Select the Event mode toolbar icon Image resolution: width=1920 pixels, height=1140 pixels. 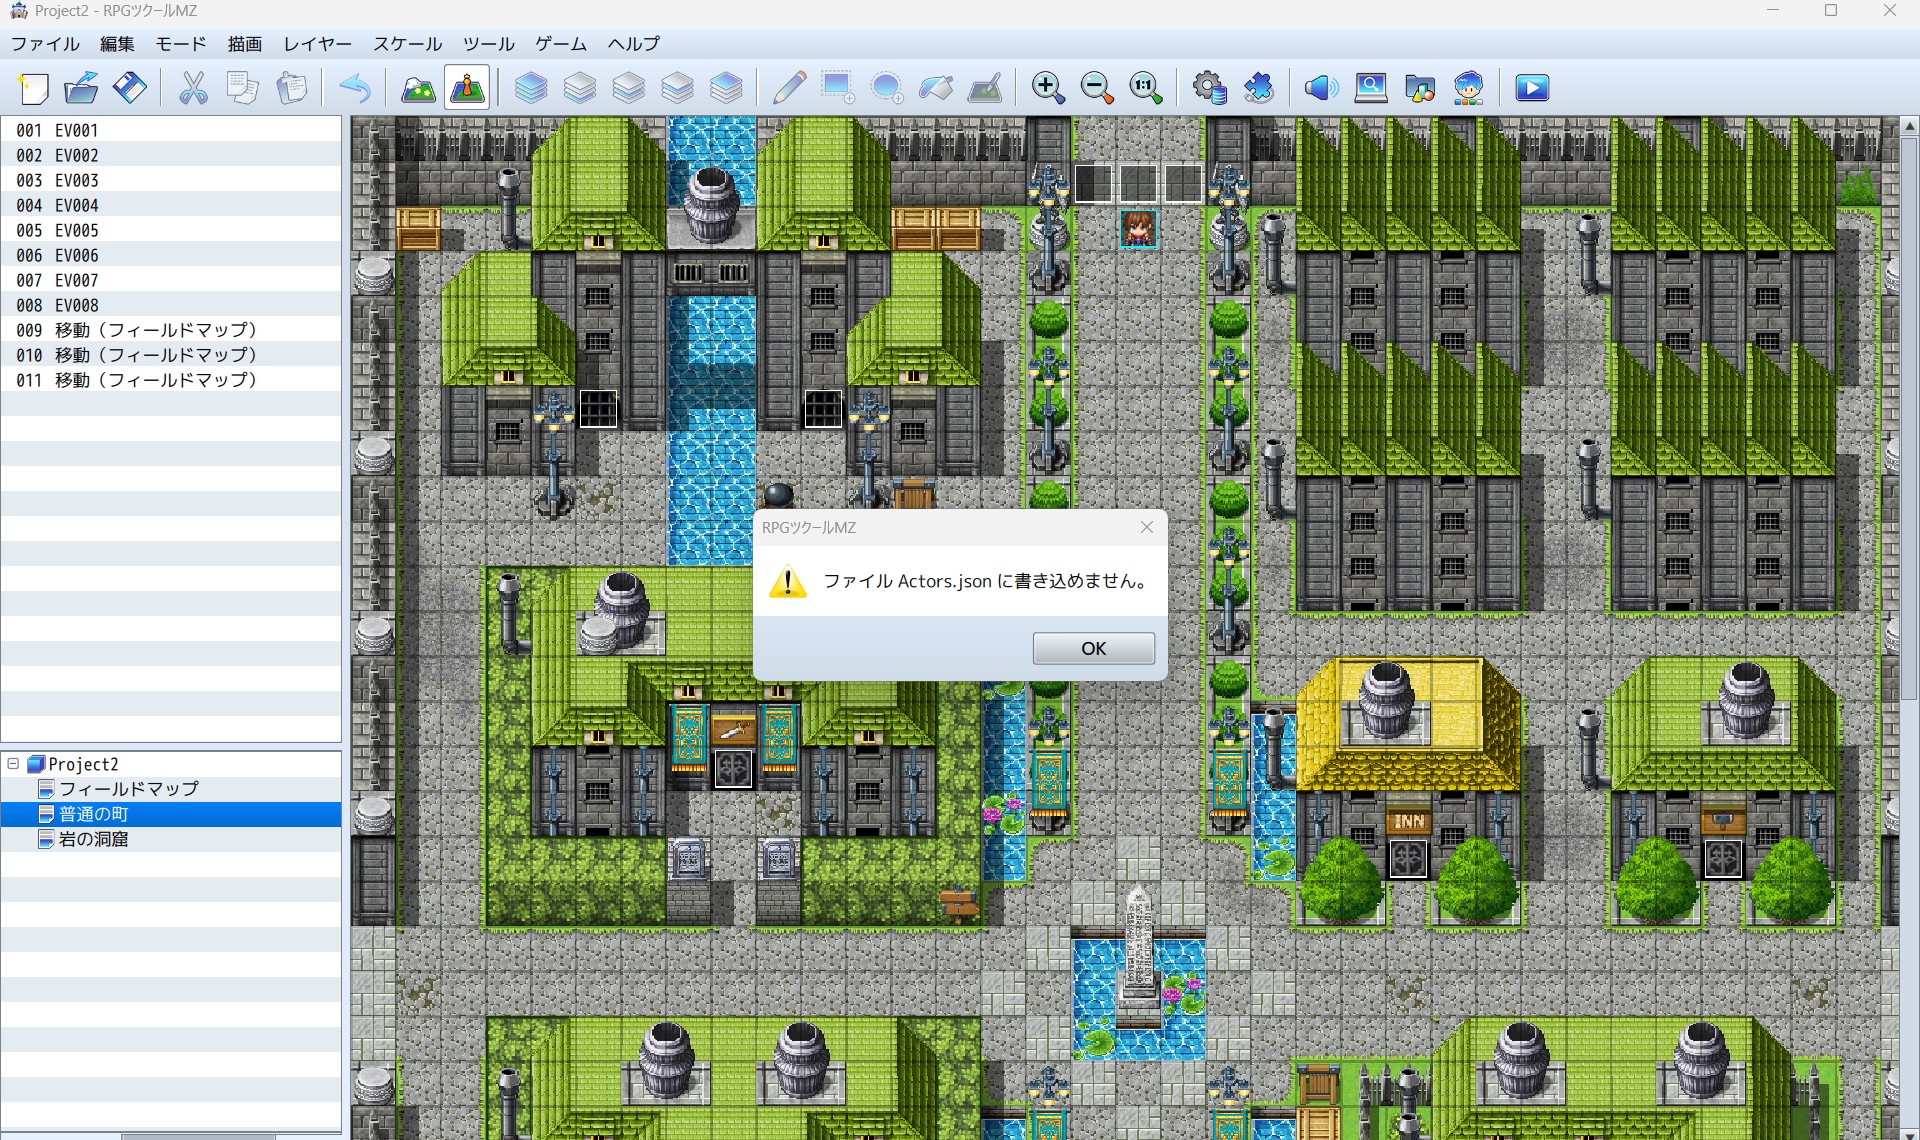click(467, 88)
